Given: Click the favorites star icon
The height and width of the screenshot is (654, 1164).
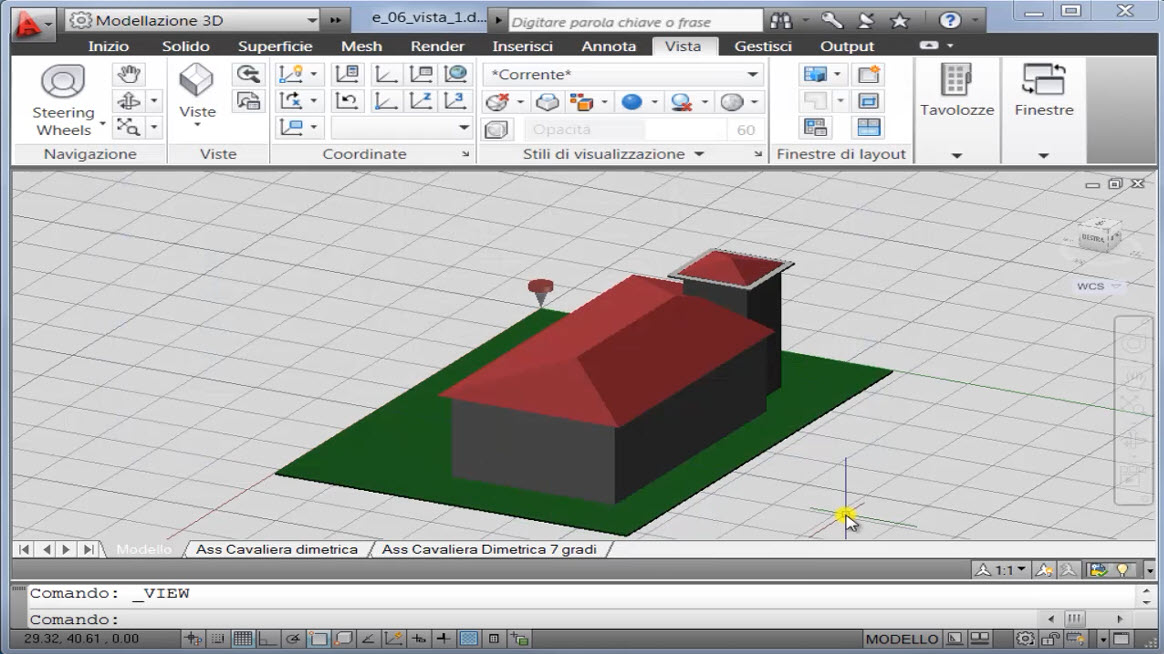Looking at the screenshot, I should click(899, 20).
